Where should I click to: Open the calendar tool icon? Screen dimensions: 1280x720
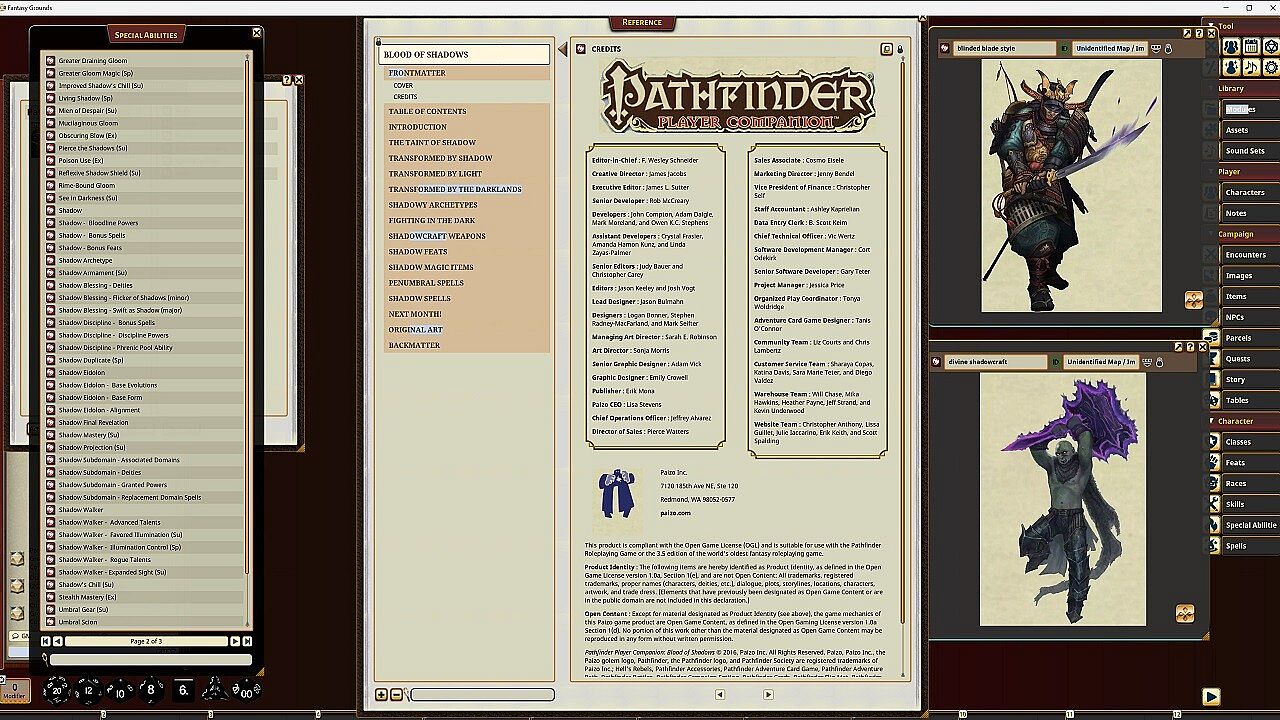[x=1250, y=47]
